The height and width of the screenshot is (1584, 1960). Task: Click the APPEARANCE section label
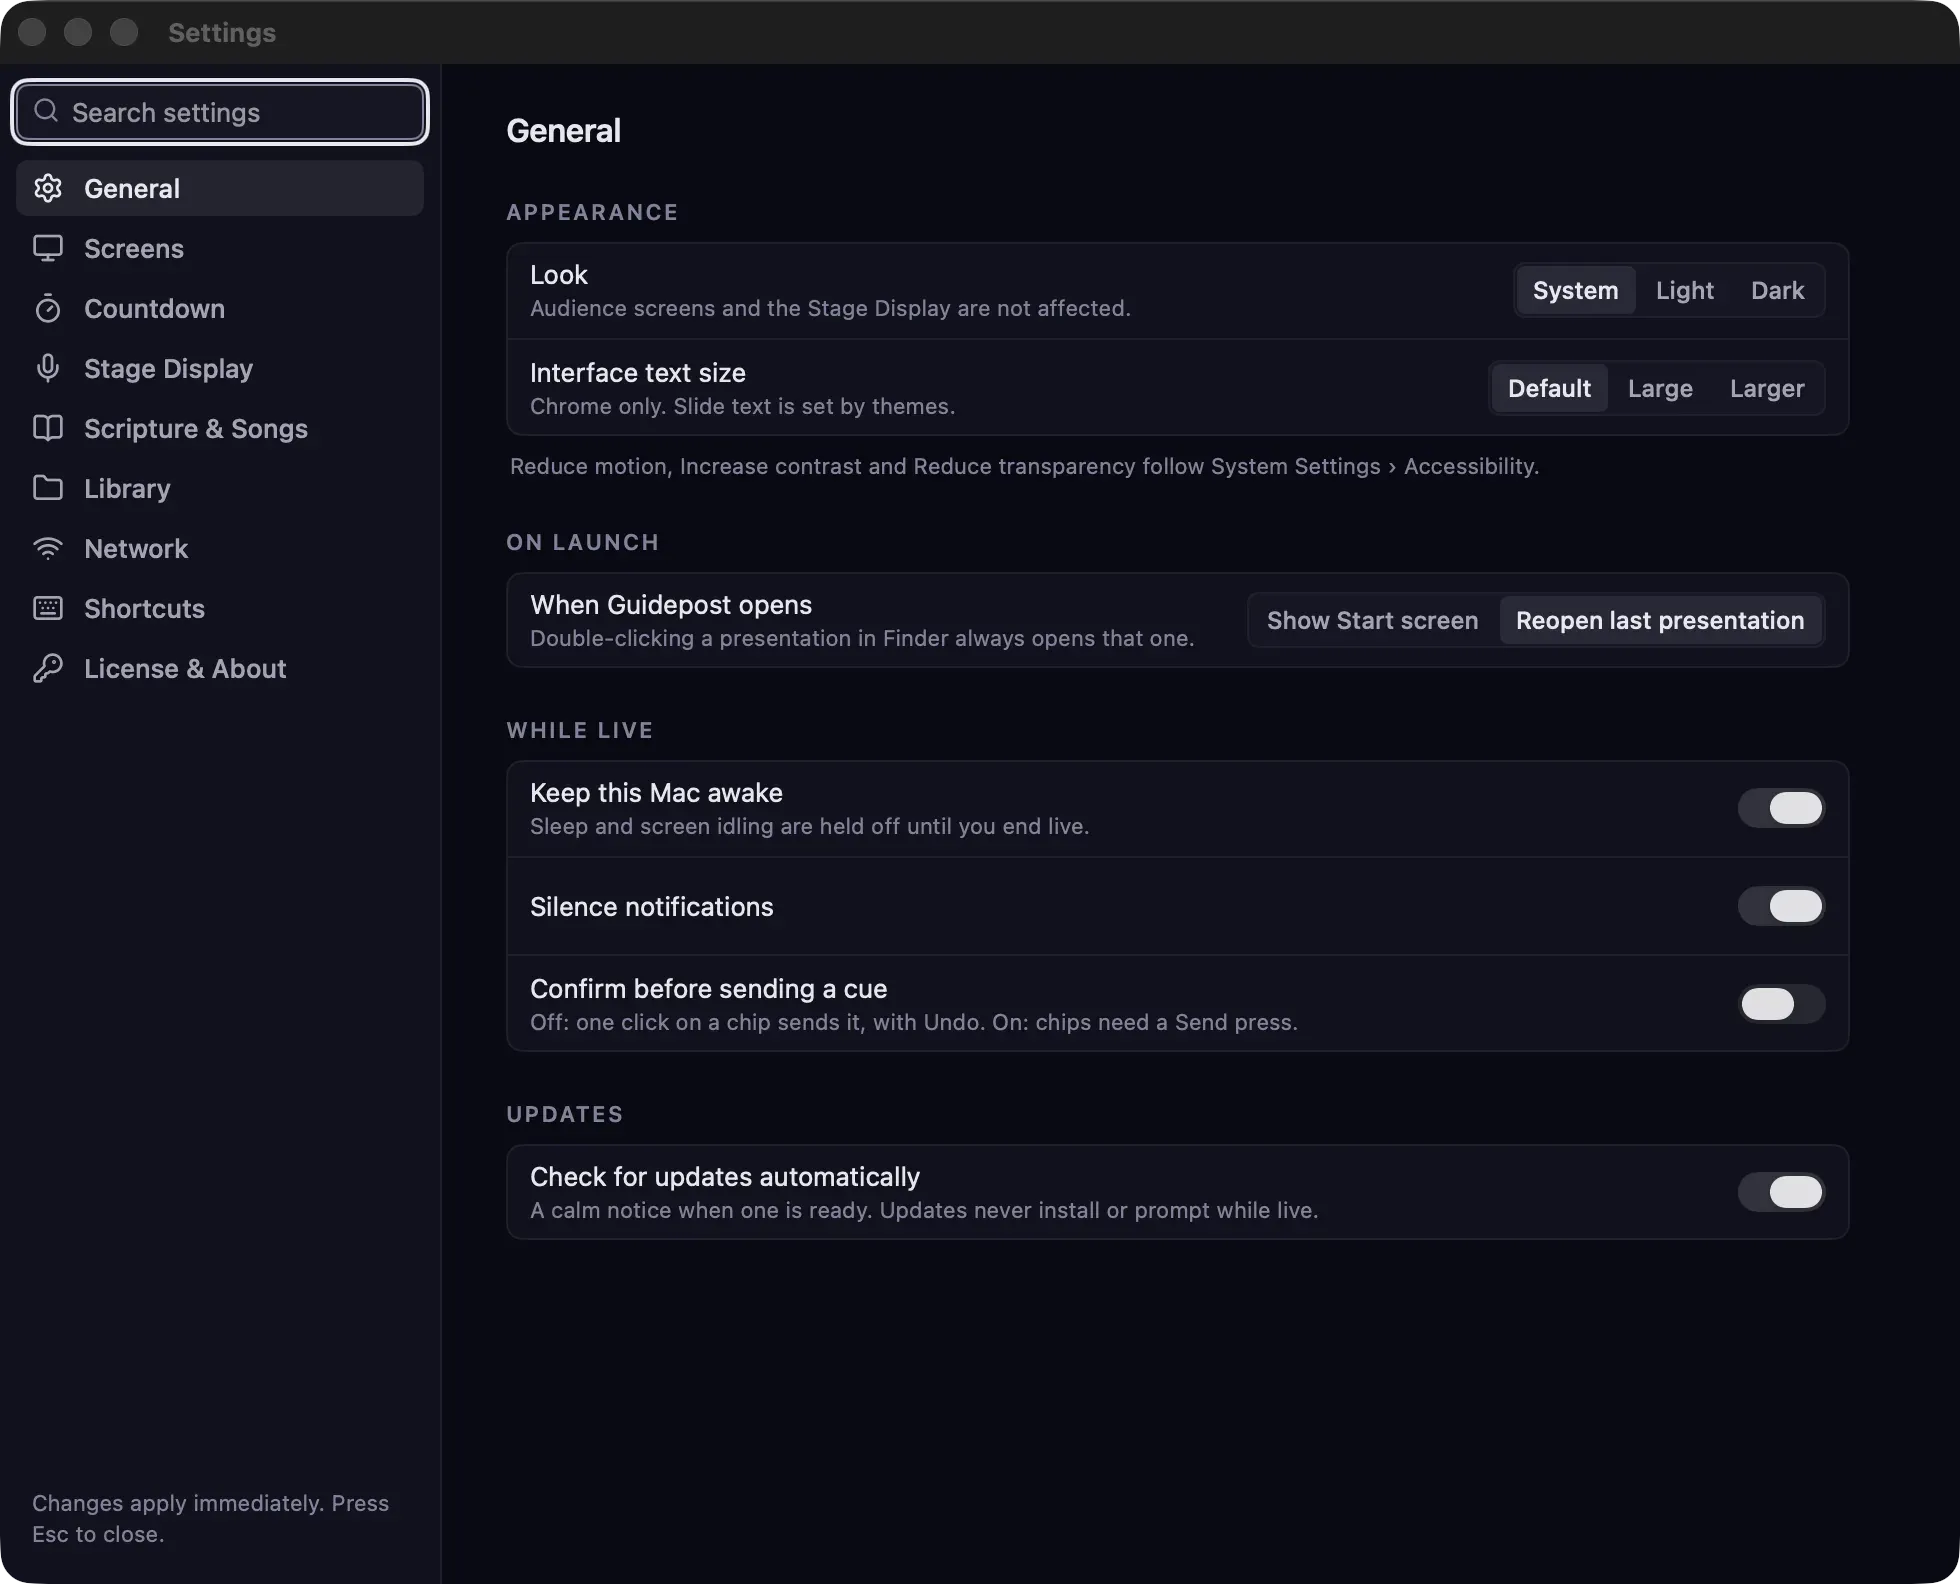tap(592, 212)
